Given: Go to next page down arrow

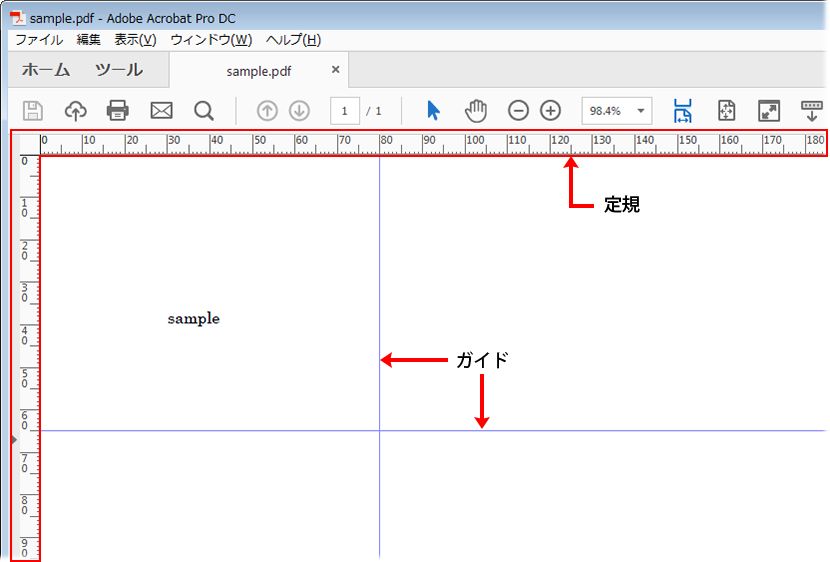Looking at the screenshot, I should [300, 111].
